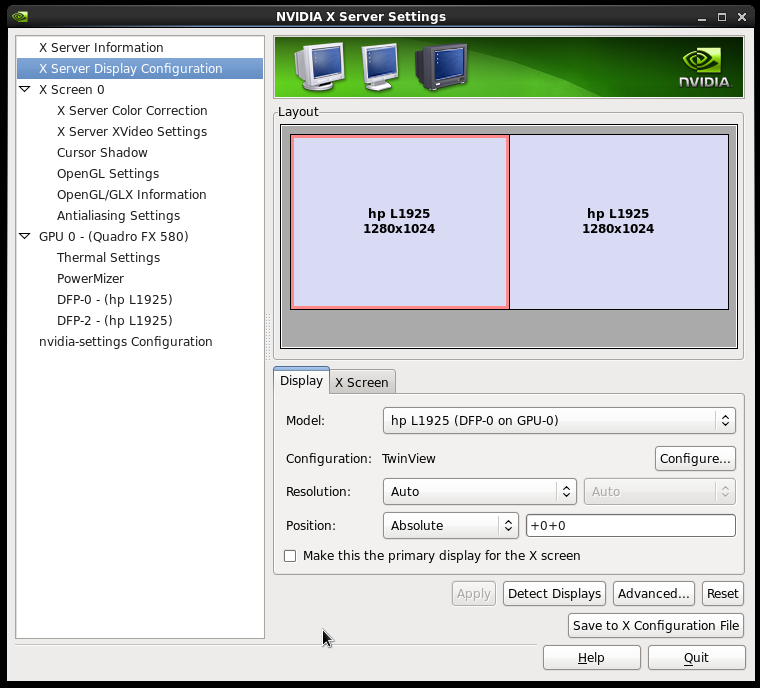The image size is (760, 688).
Task: Click the black CRT monitor banner image
Action: pos(440,66)
